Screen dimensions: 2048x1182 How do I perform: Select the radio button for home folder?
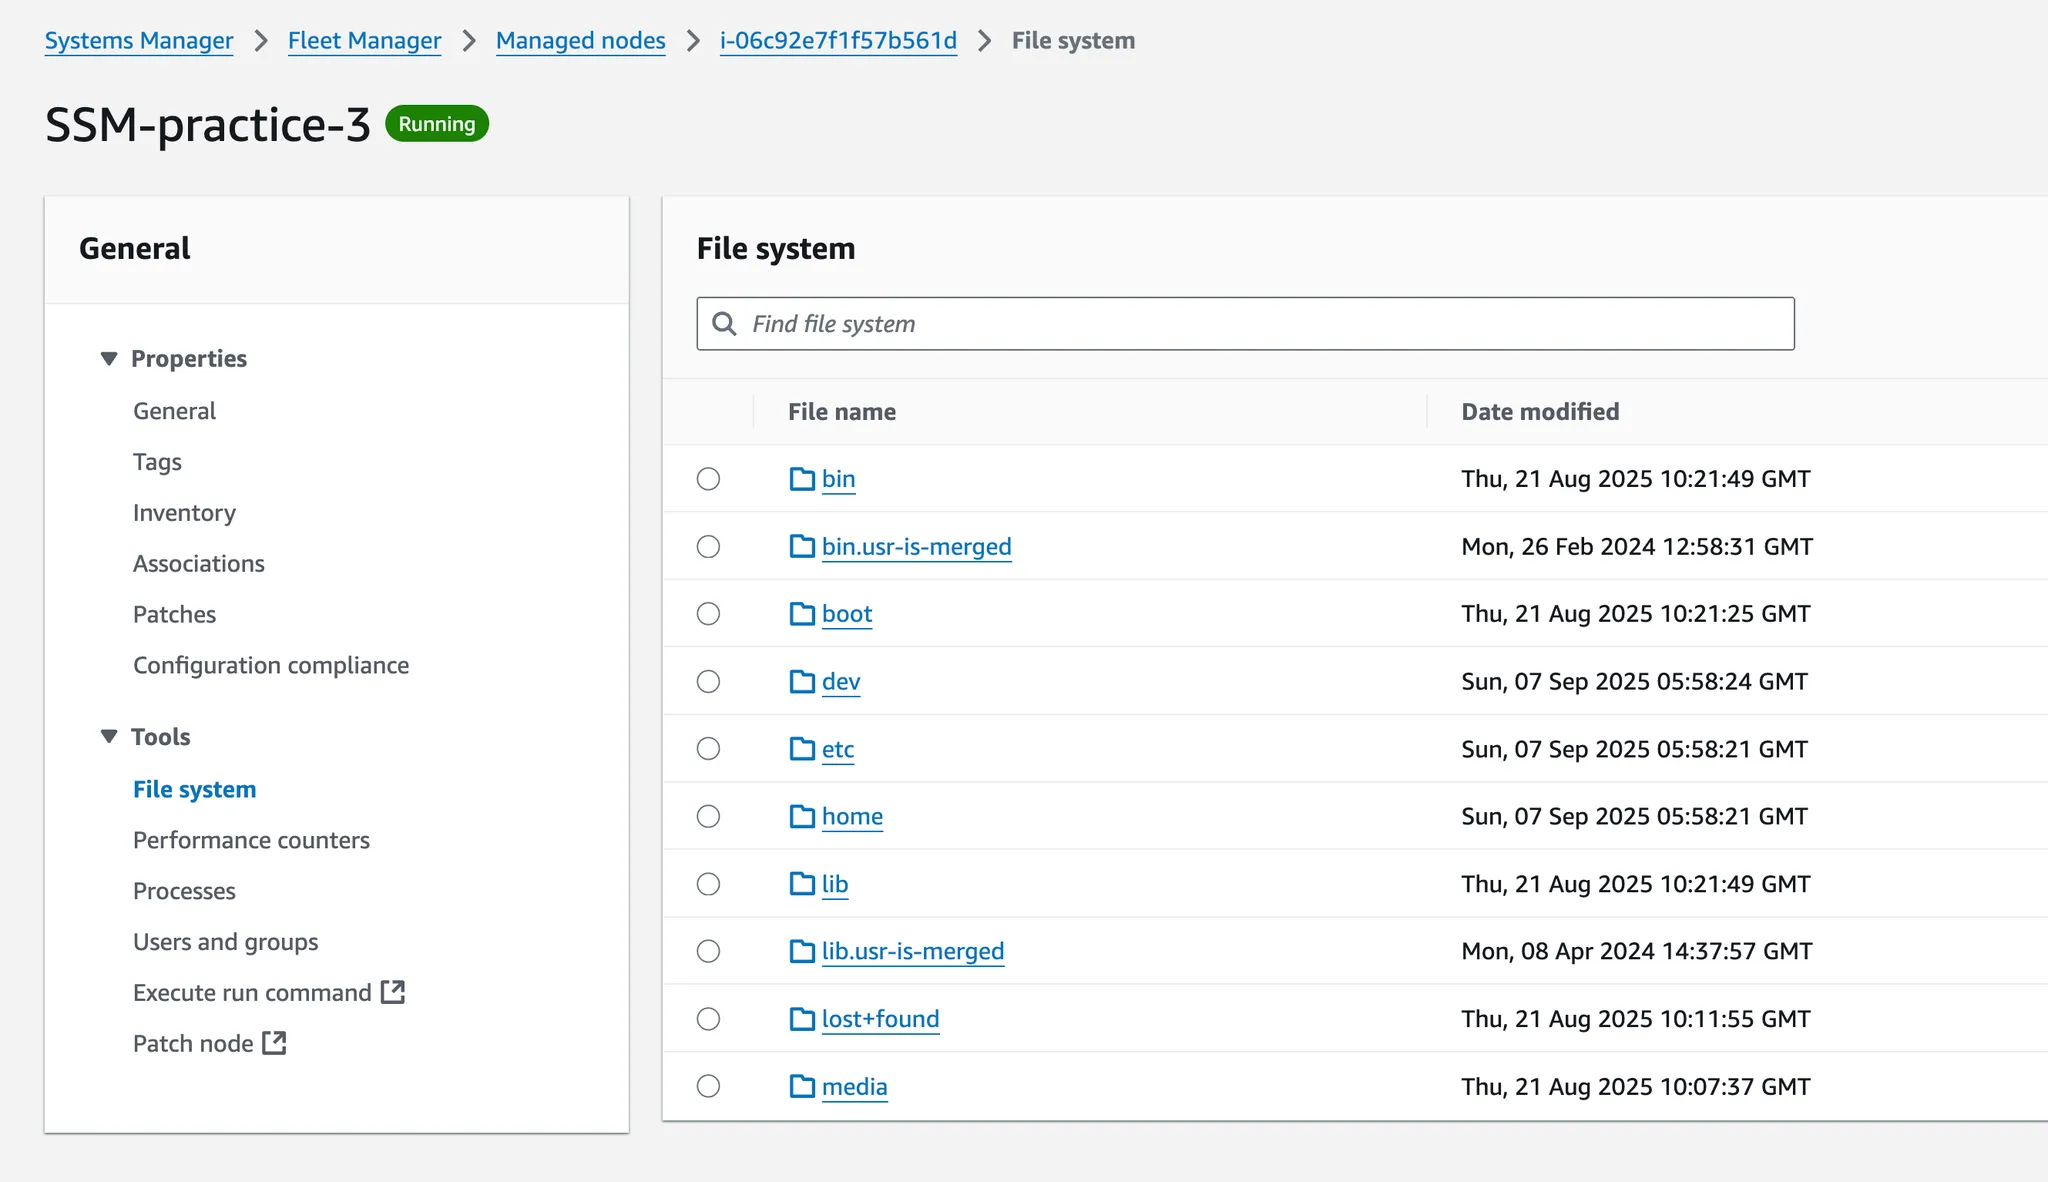(708, 817)
